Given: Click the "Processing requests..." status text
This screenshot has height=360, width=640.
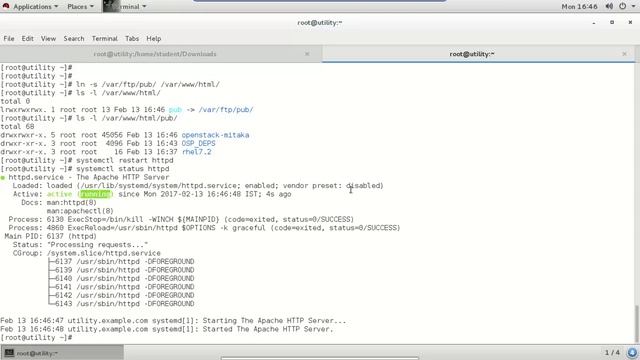Looking at the screenshot, I should [x=98, y=245].
